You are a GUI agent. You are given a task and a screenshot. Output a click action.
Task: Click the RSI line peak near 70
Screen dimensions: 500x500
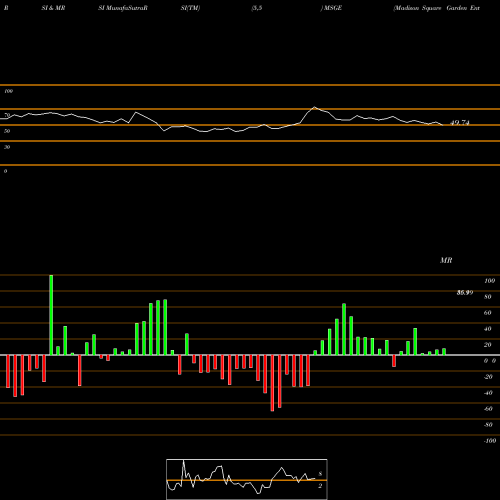(314, 107)
